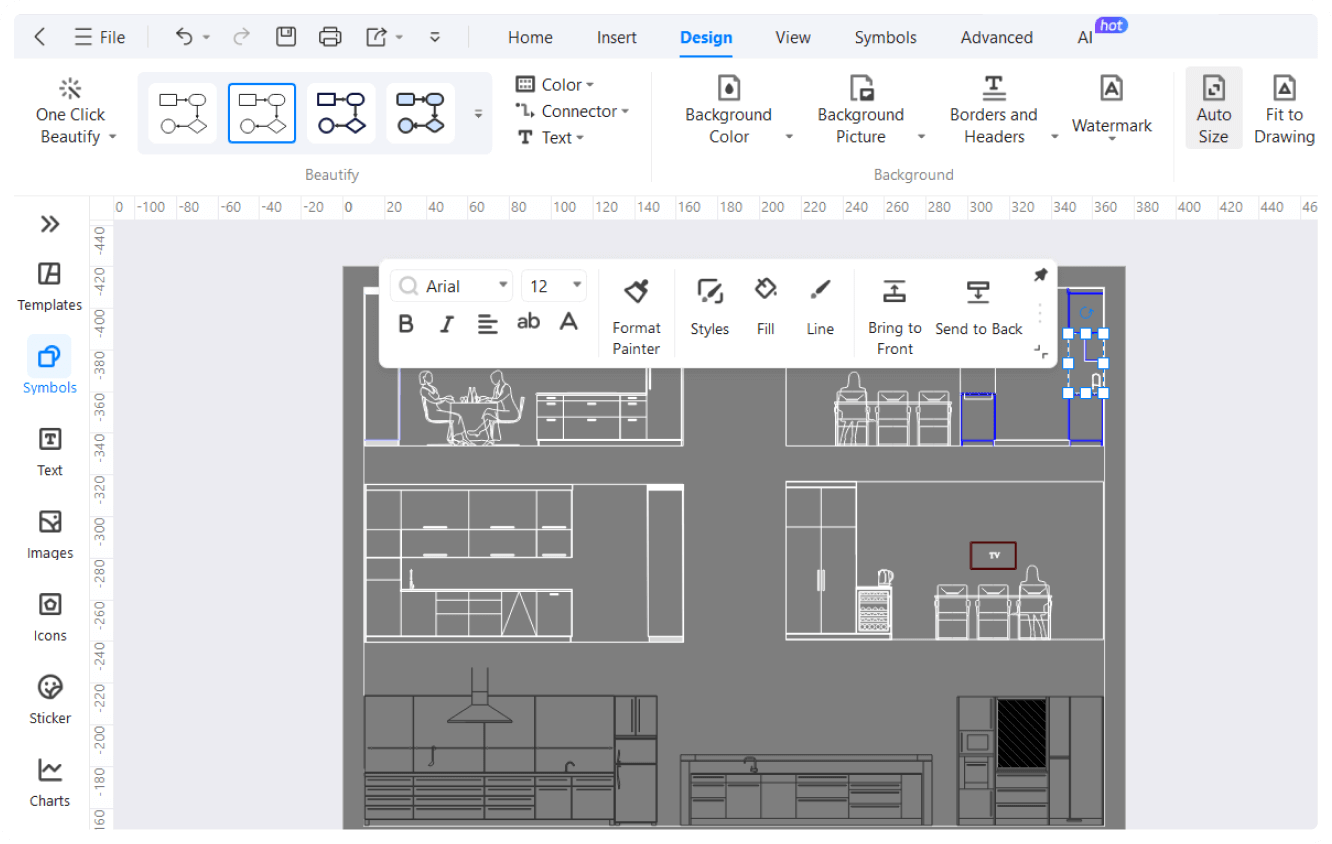Toggle bold text formatting

(406, 323)
